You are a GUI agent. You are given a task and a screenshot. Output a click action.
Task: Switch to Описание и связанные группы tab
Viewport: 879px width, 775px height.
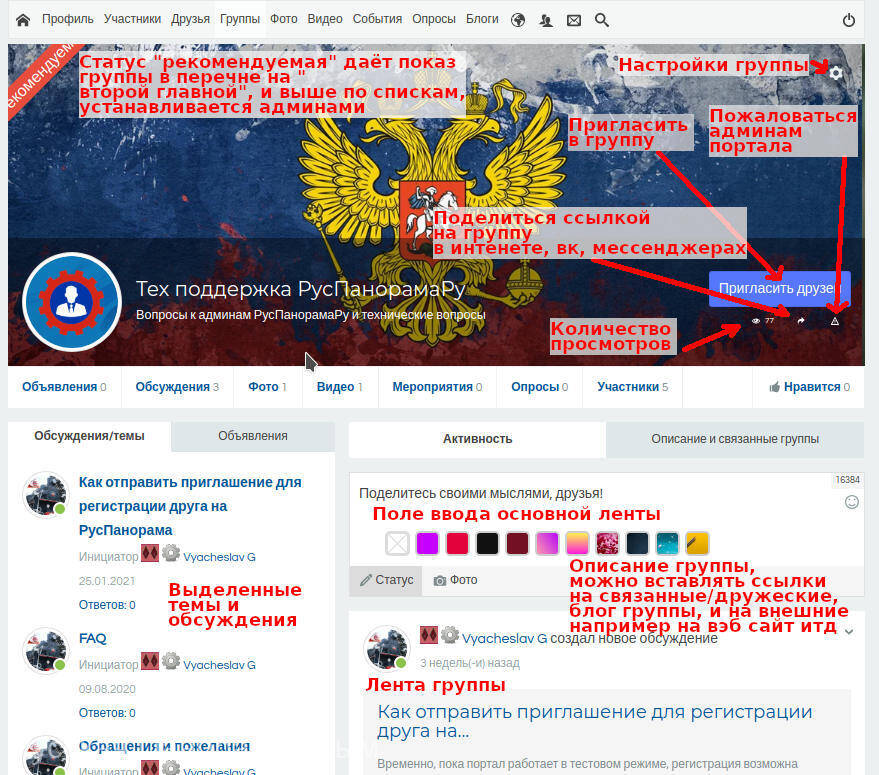pos(735,439)
